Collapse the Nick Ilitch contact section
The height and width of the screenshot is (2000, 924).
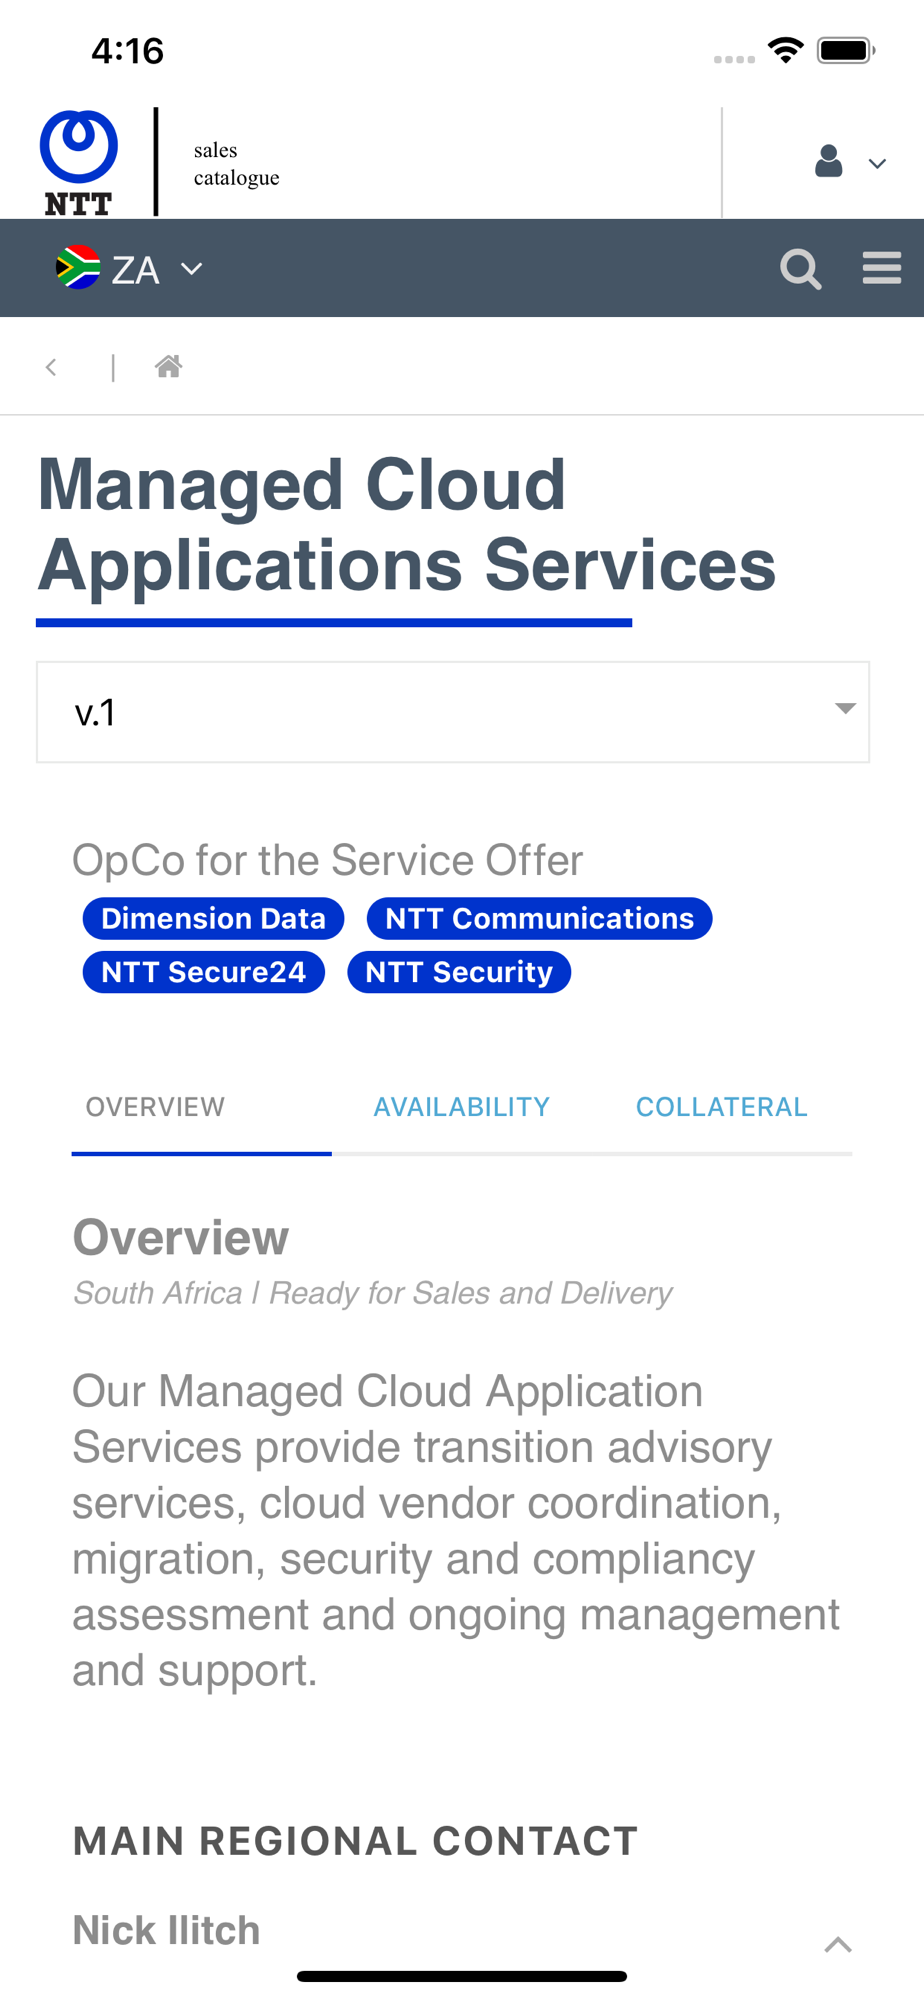click(838, 1944)
